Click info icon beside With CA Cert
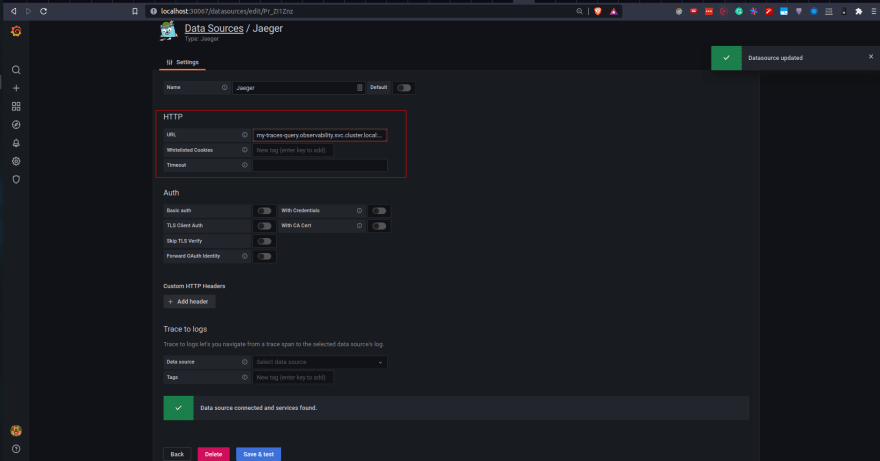 click(x=359, y=226)
